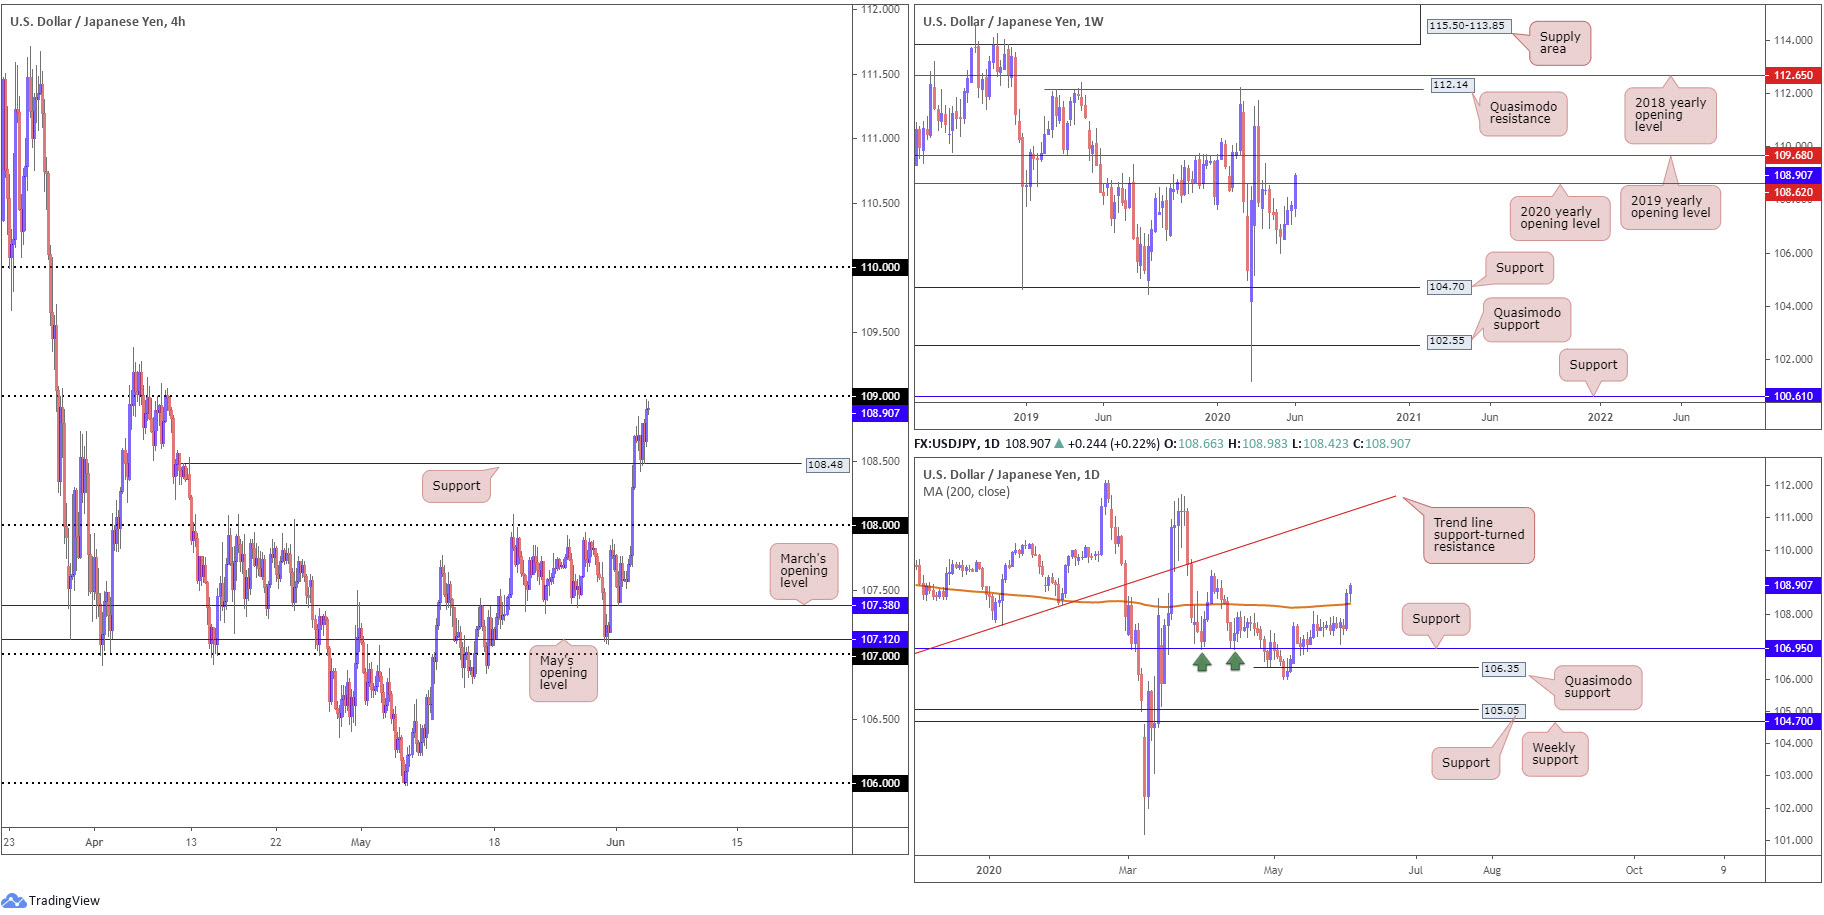The width and height of the screenshot is (1824, 915).
Task: Click the 108.000 price level tag
Action: coord(880,525)
